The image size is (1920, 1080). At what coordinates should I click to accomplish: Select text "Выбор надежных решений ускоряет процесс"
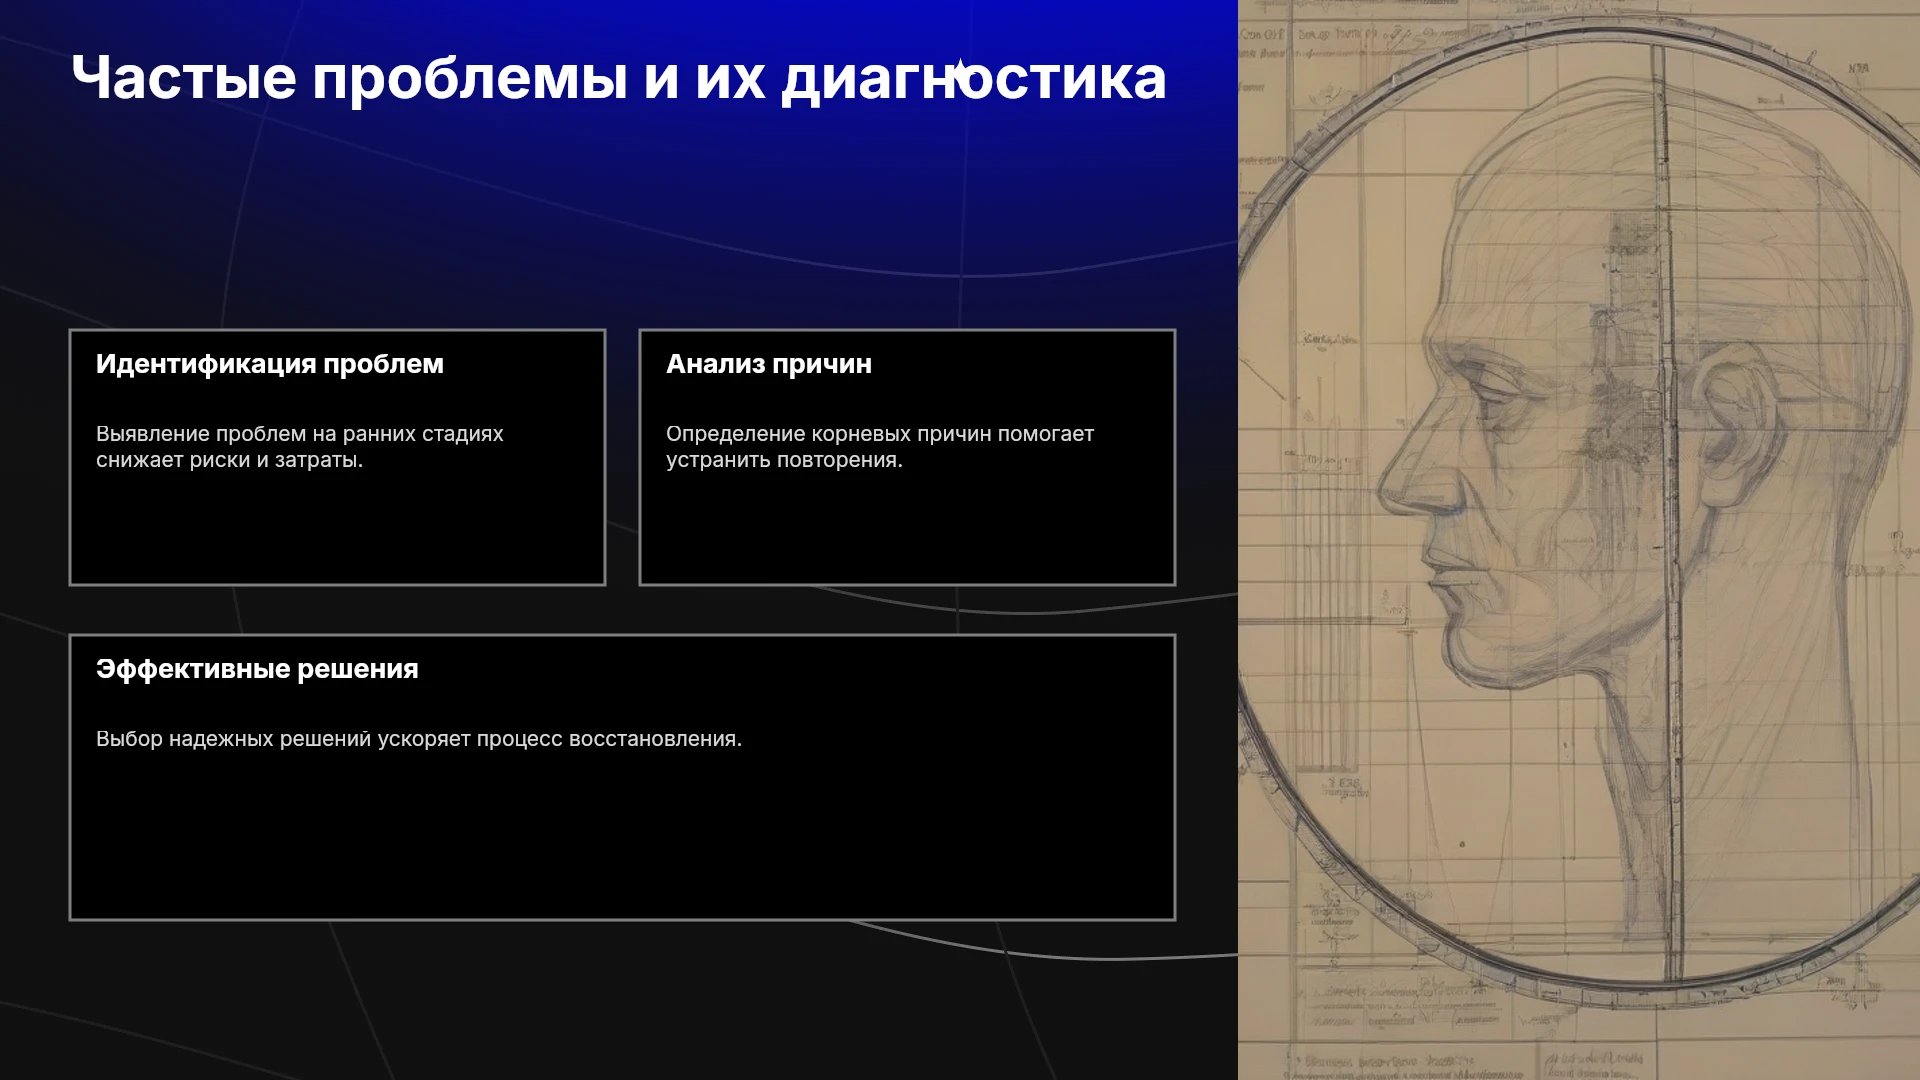click(329, 739)
